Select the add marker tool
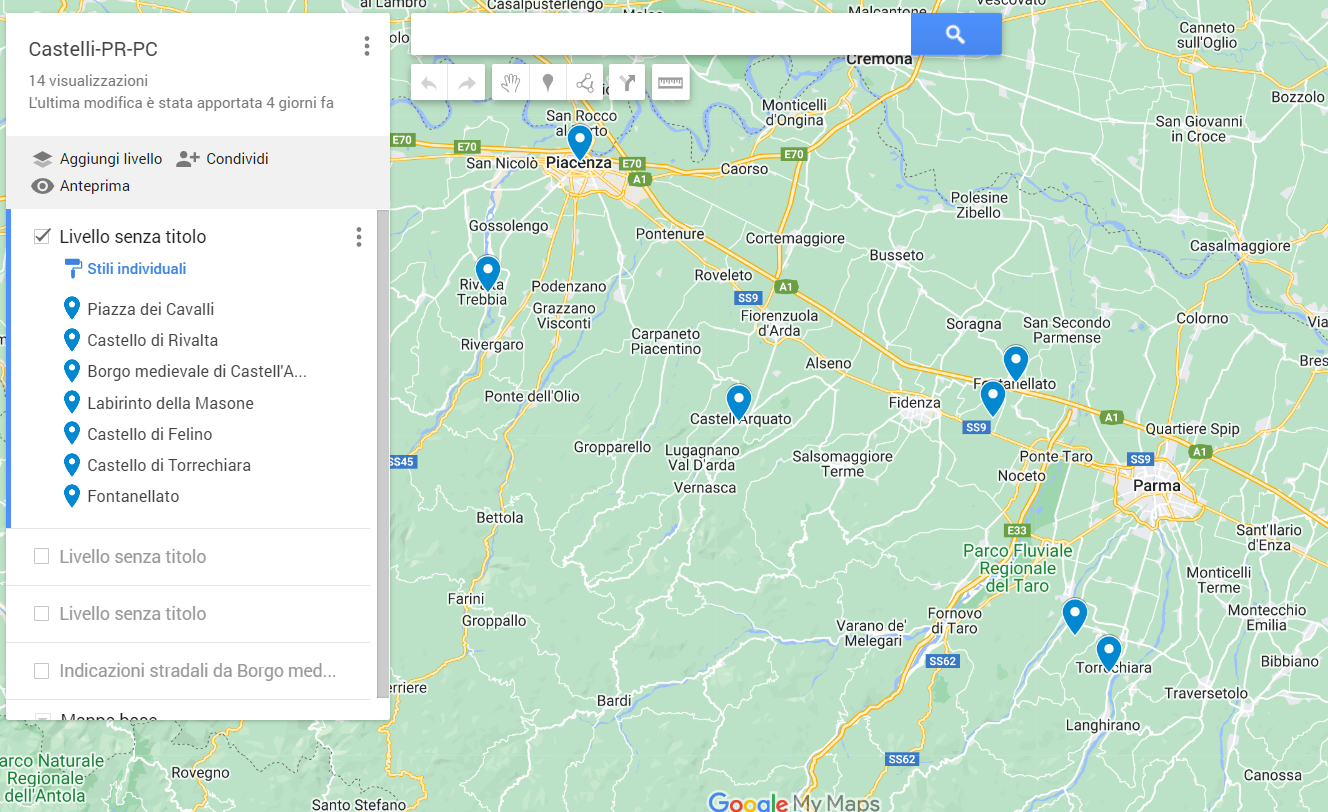 coord(548,83)
